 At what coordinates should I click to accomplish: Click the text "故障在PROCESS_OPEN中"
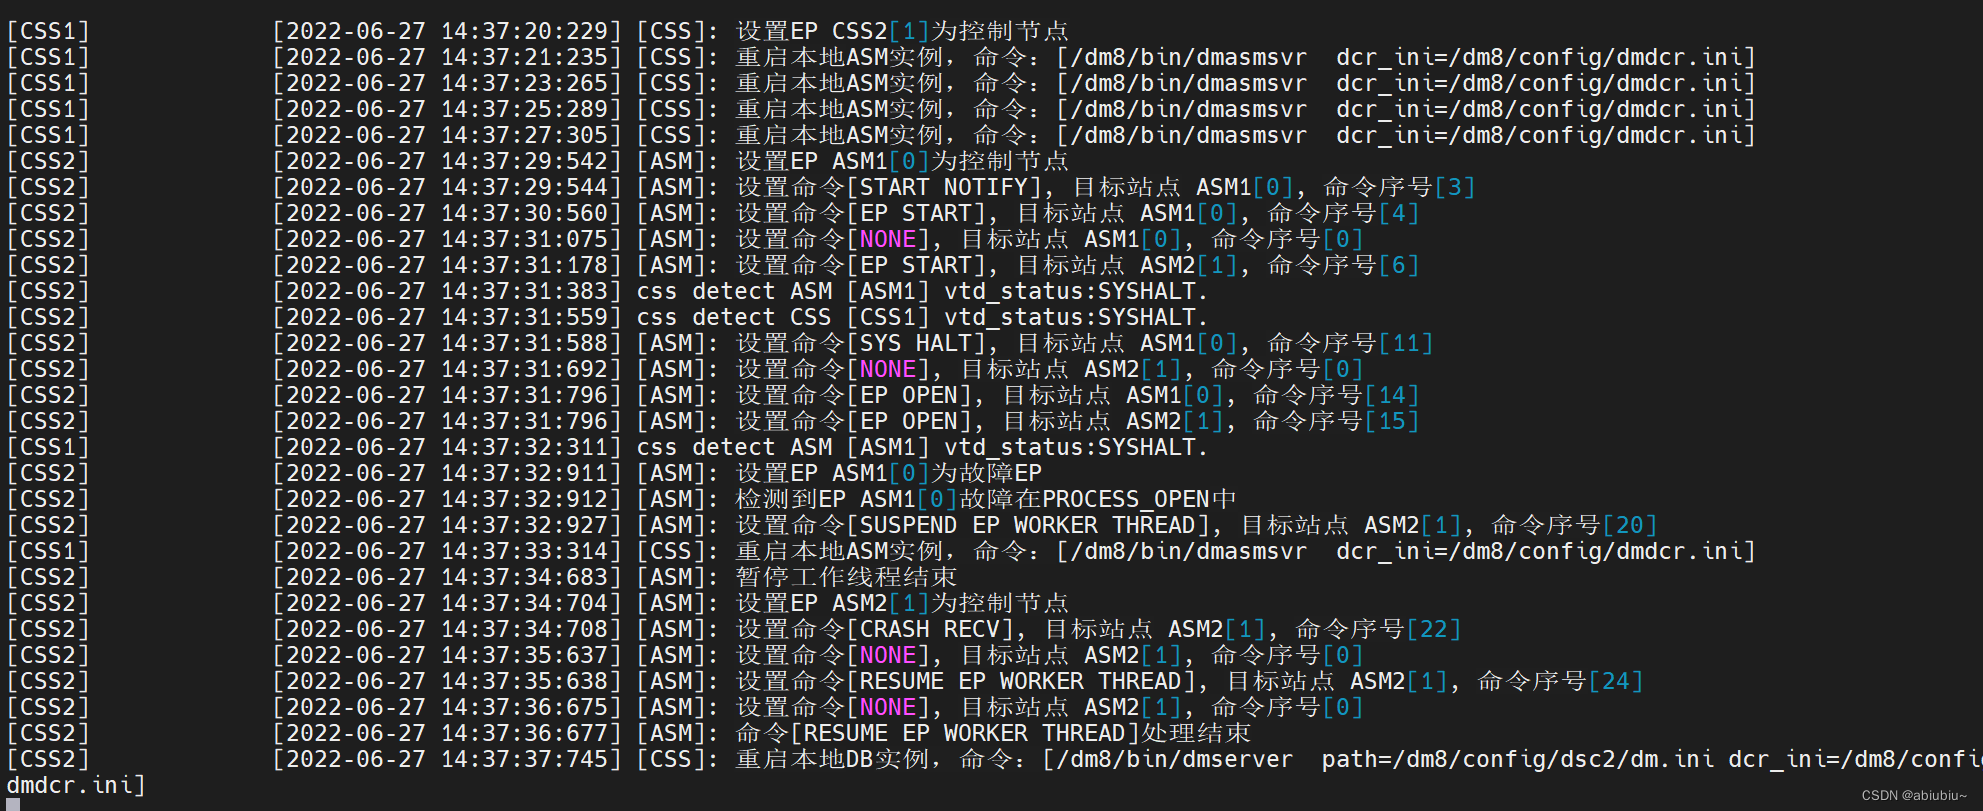click(x=1097, y=500)
